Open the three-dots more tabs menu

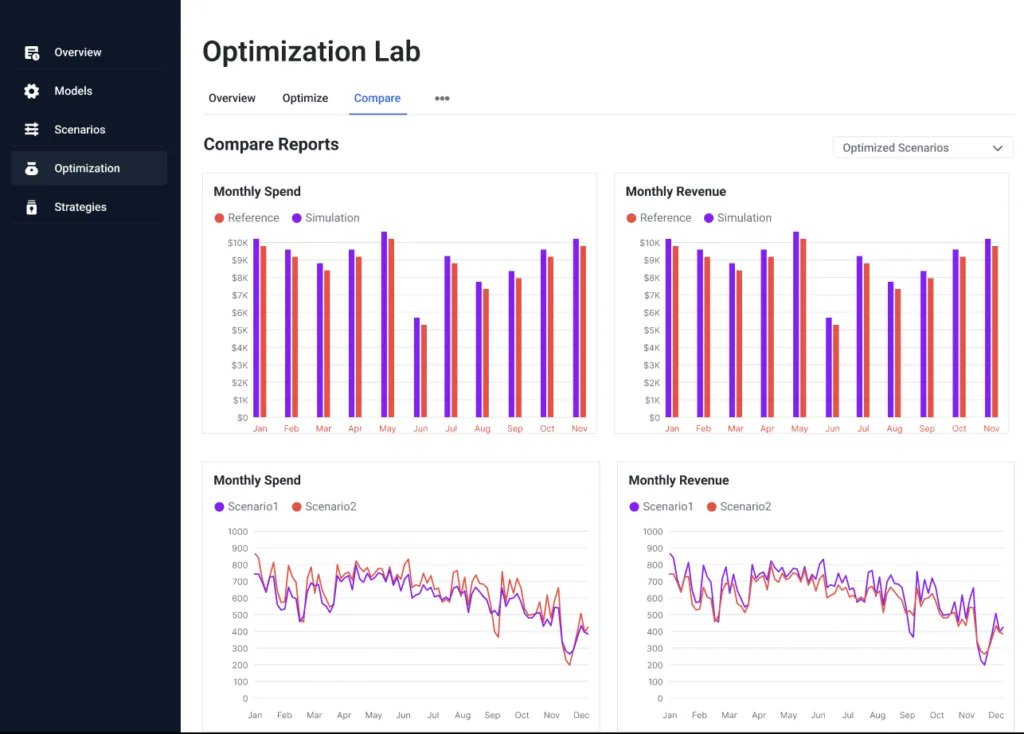(442, 99)
